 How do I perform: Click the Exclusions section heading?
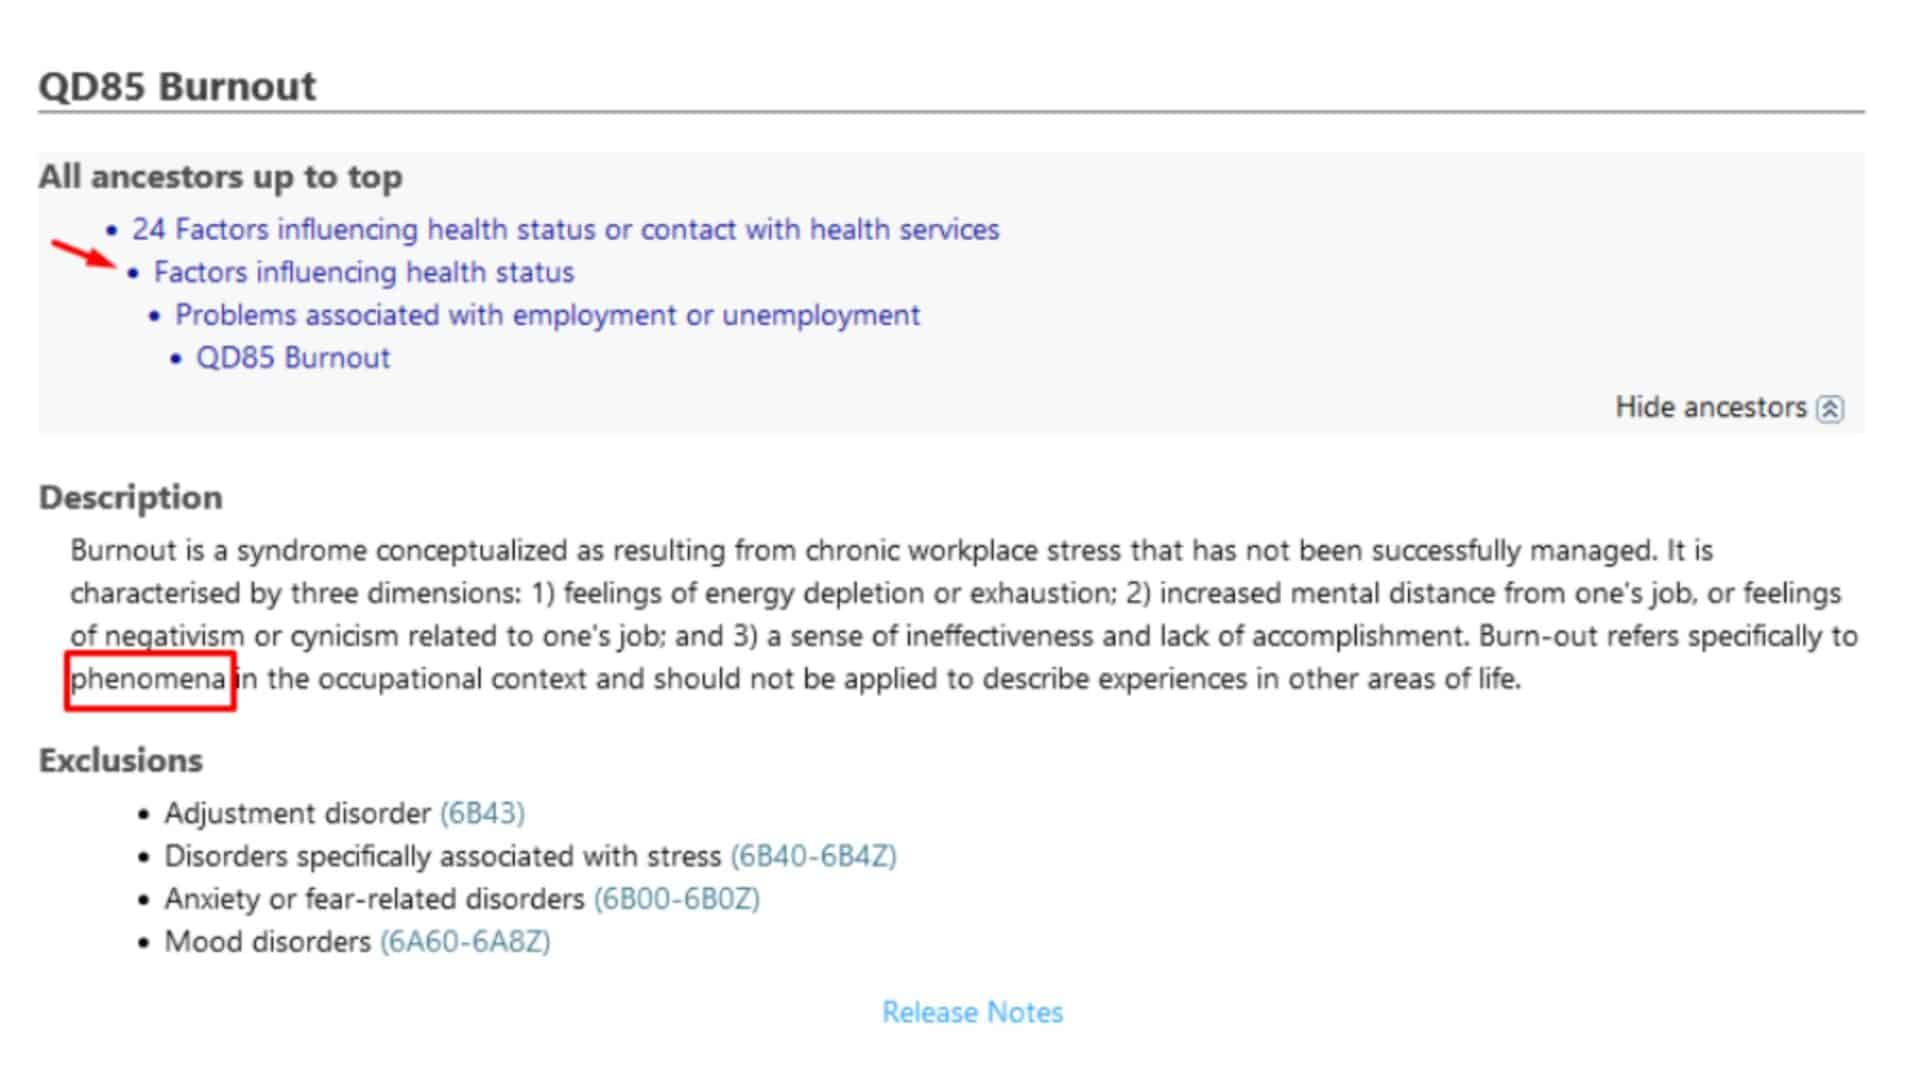(121, 761)
